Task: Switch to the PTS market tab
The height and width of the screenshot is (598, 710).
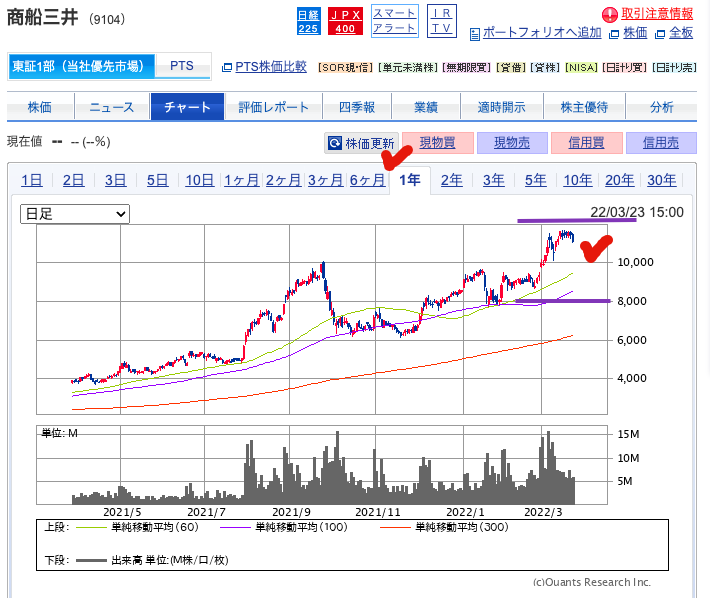Action: (182, 66)
